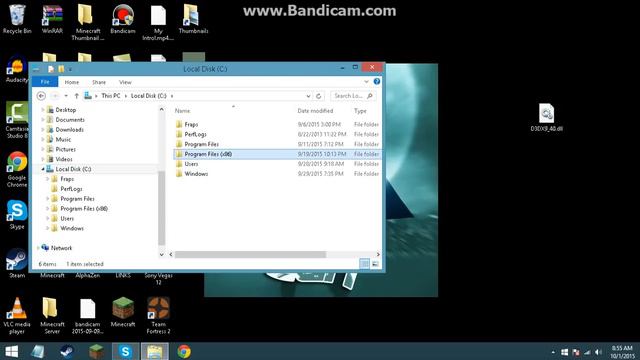This screenshot has width=640, height=360.
Task: Select Videos in the navigation pane
Action: [x=64, y=159]
